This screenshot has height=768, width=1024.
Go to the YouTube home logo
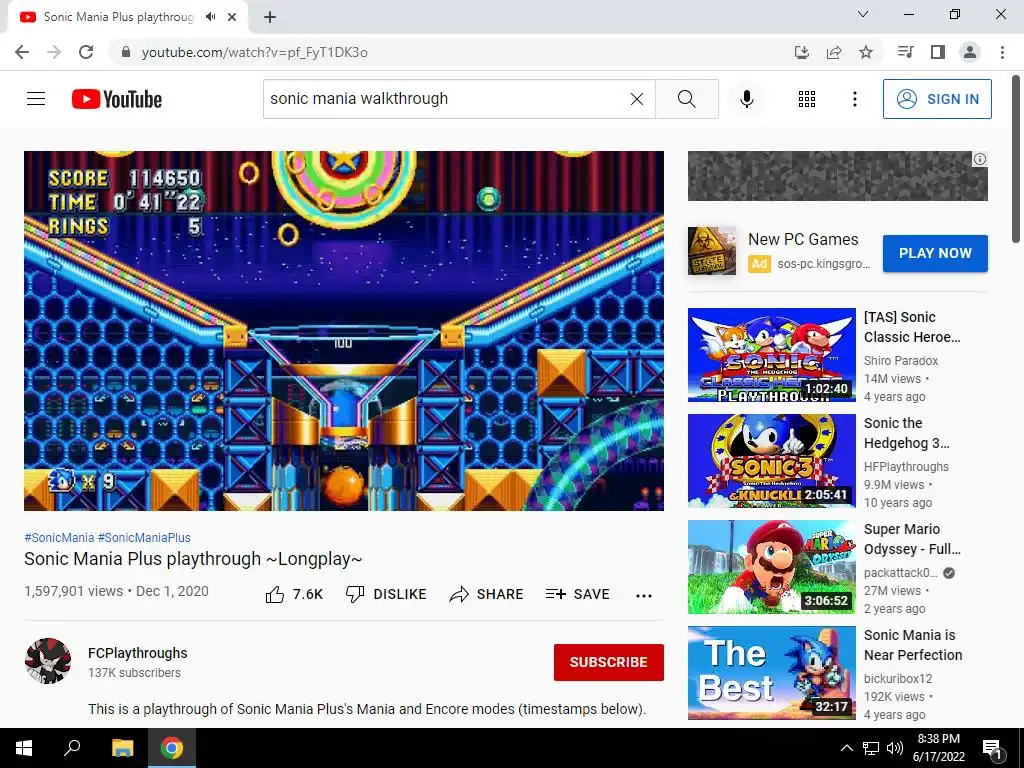117,99
